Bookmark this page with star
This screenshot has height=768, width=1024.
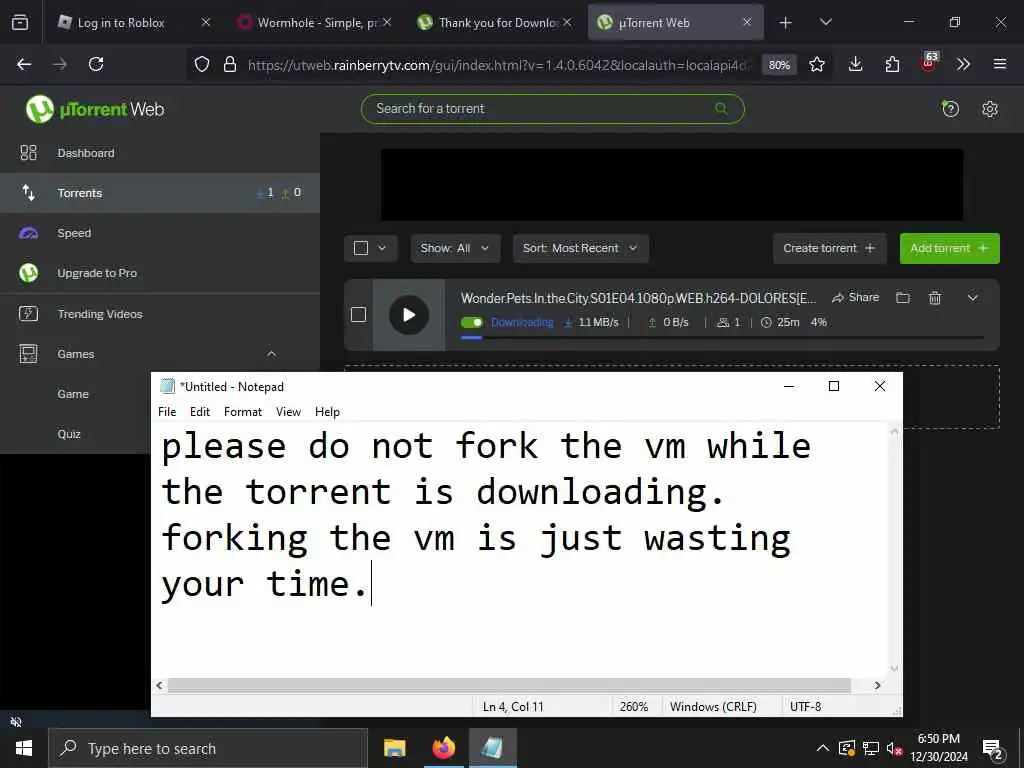tap(816, 64)
